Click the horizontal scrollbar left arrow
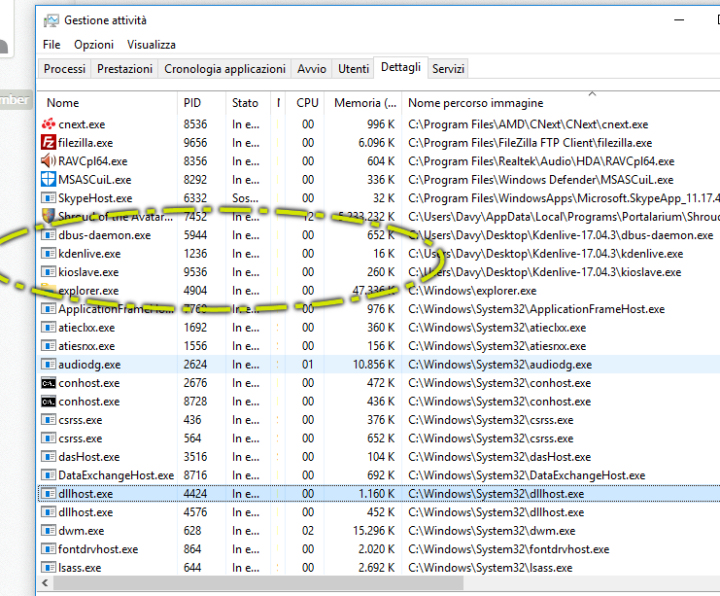 pos(45,583)
